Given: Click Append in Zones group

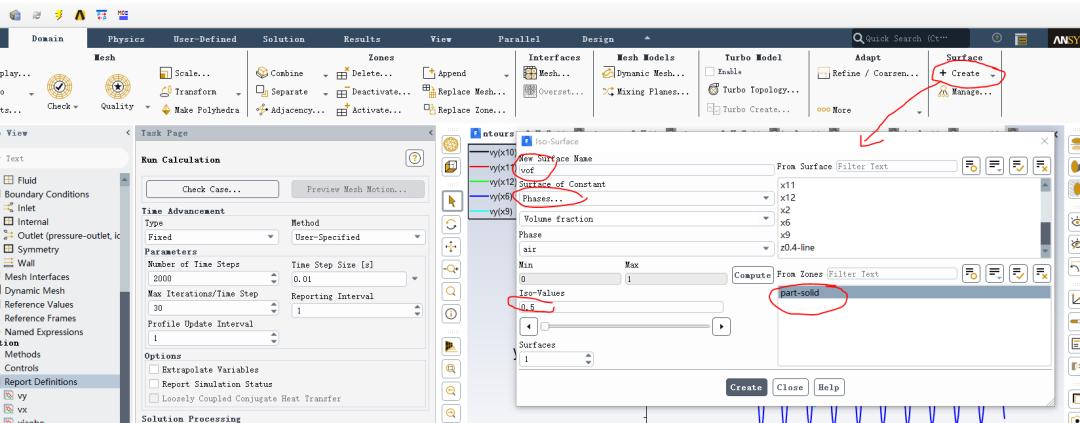Looking at the screenshot, I should (444, 73).
